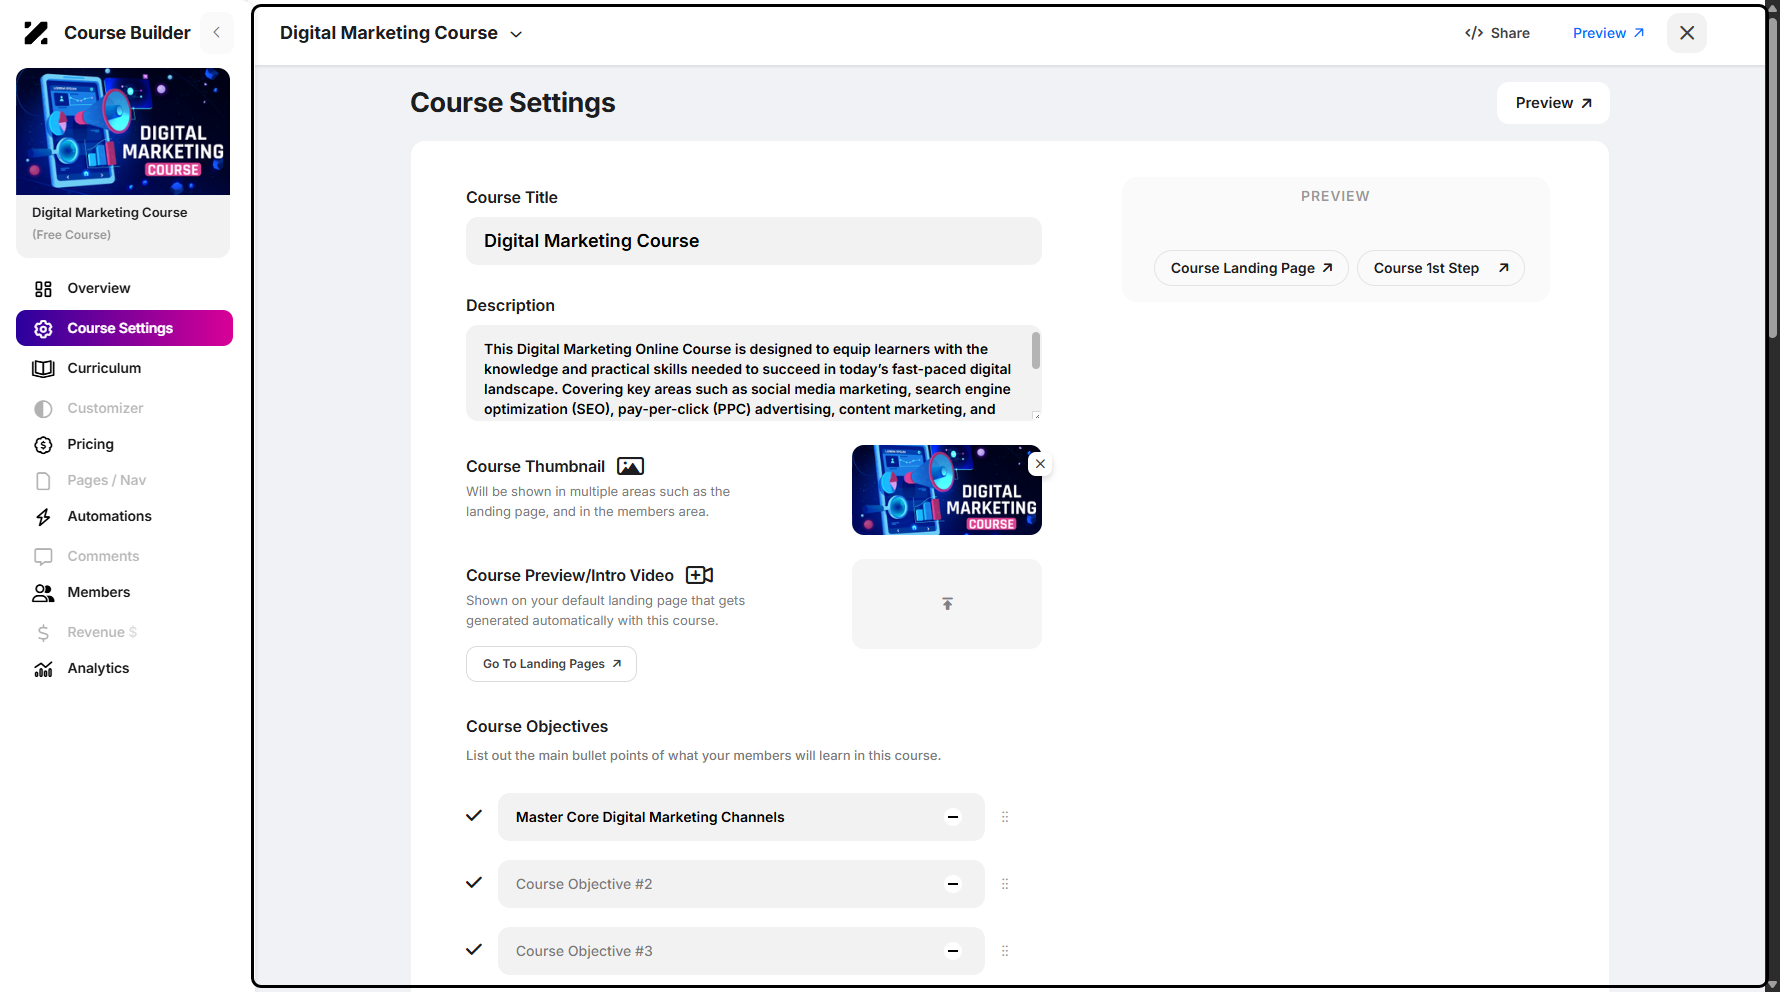Open the Pricing dollar icon
Image resolution: width=1780 pixels, height=992 pixels.
(43, 445)
